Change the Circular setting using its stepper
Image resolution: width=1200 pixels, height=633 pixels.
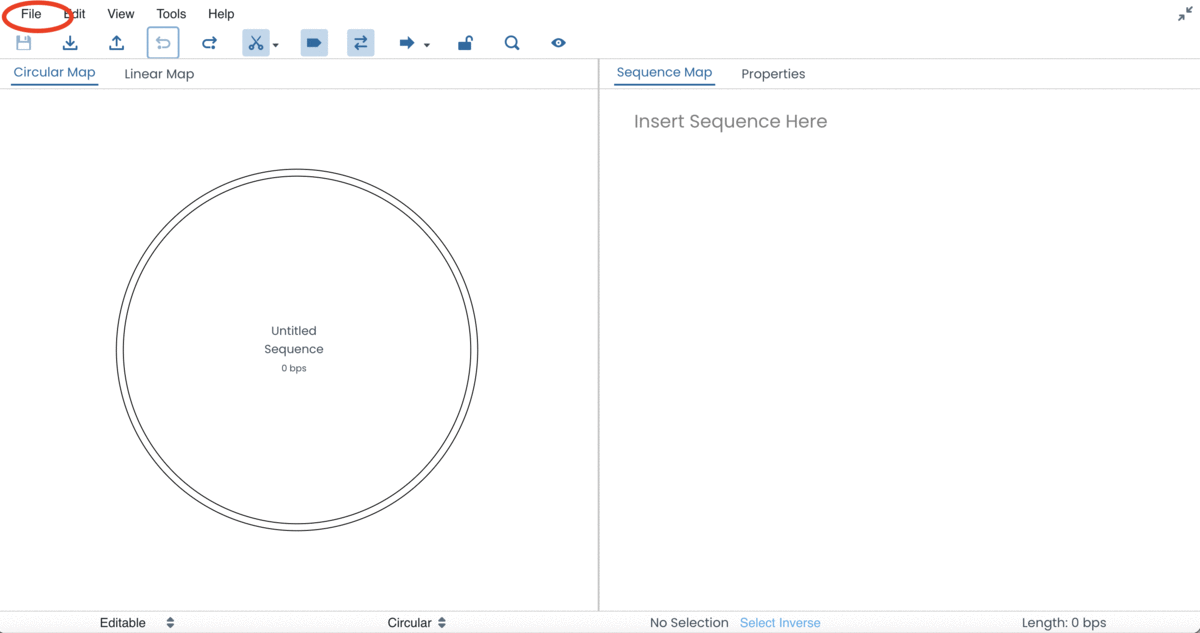(x=440, y=622)
